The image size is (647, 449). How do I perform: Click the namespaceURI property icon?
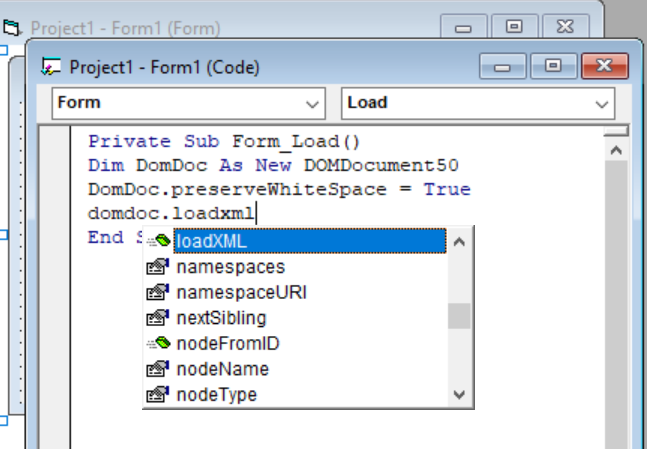coord(158,293)
